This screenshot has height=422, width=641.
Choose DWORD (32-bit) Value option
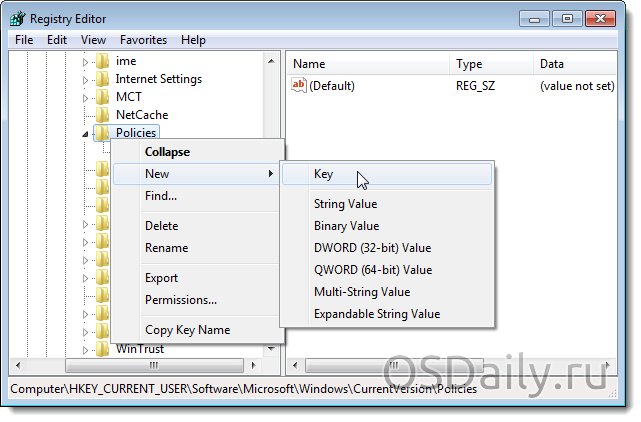[372, 248]
